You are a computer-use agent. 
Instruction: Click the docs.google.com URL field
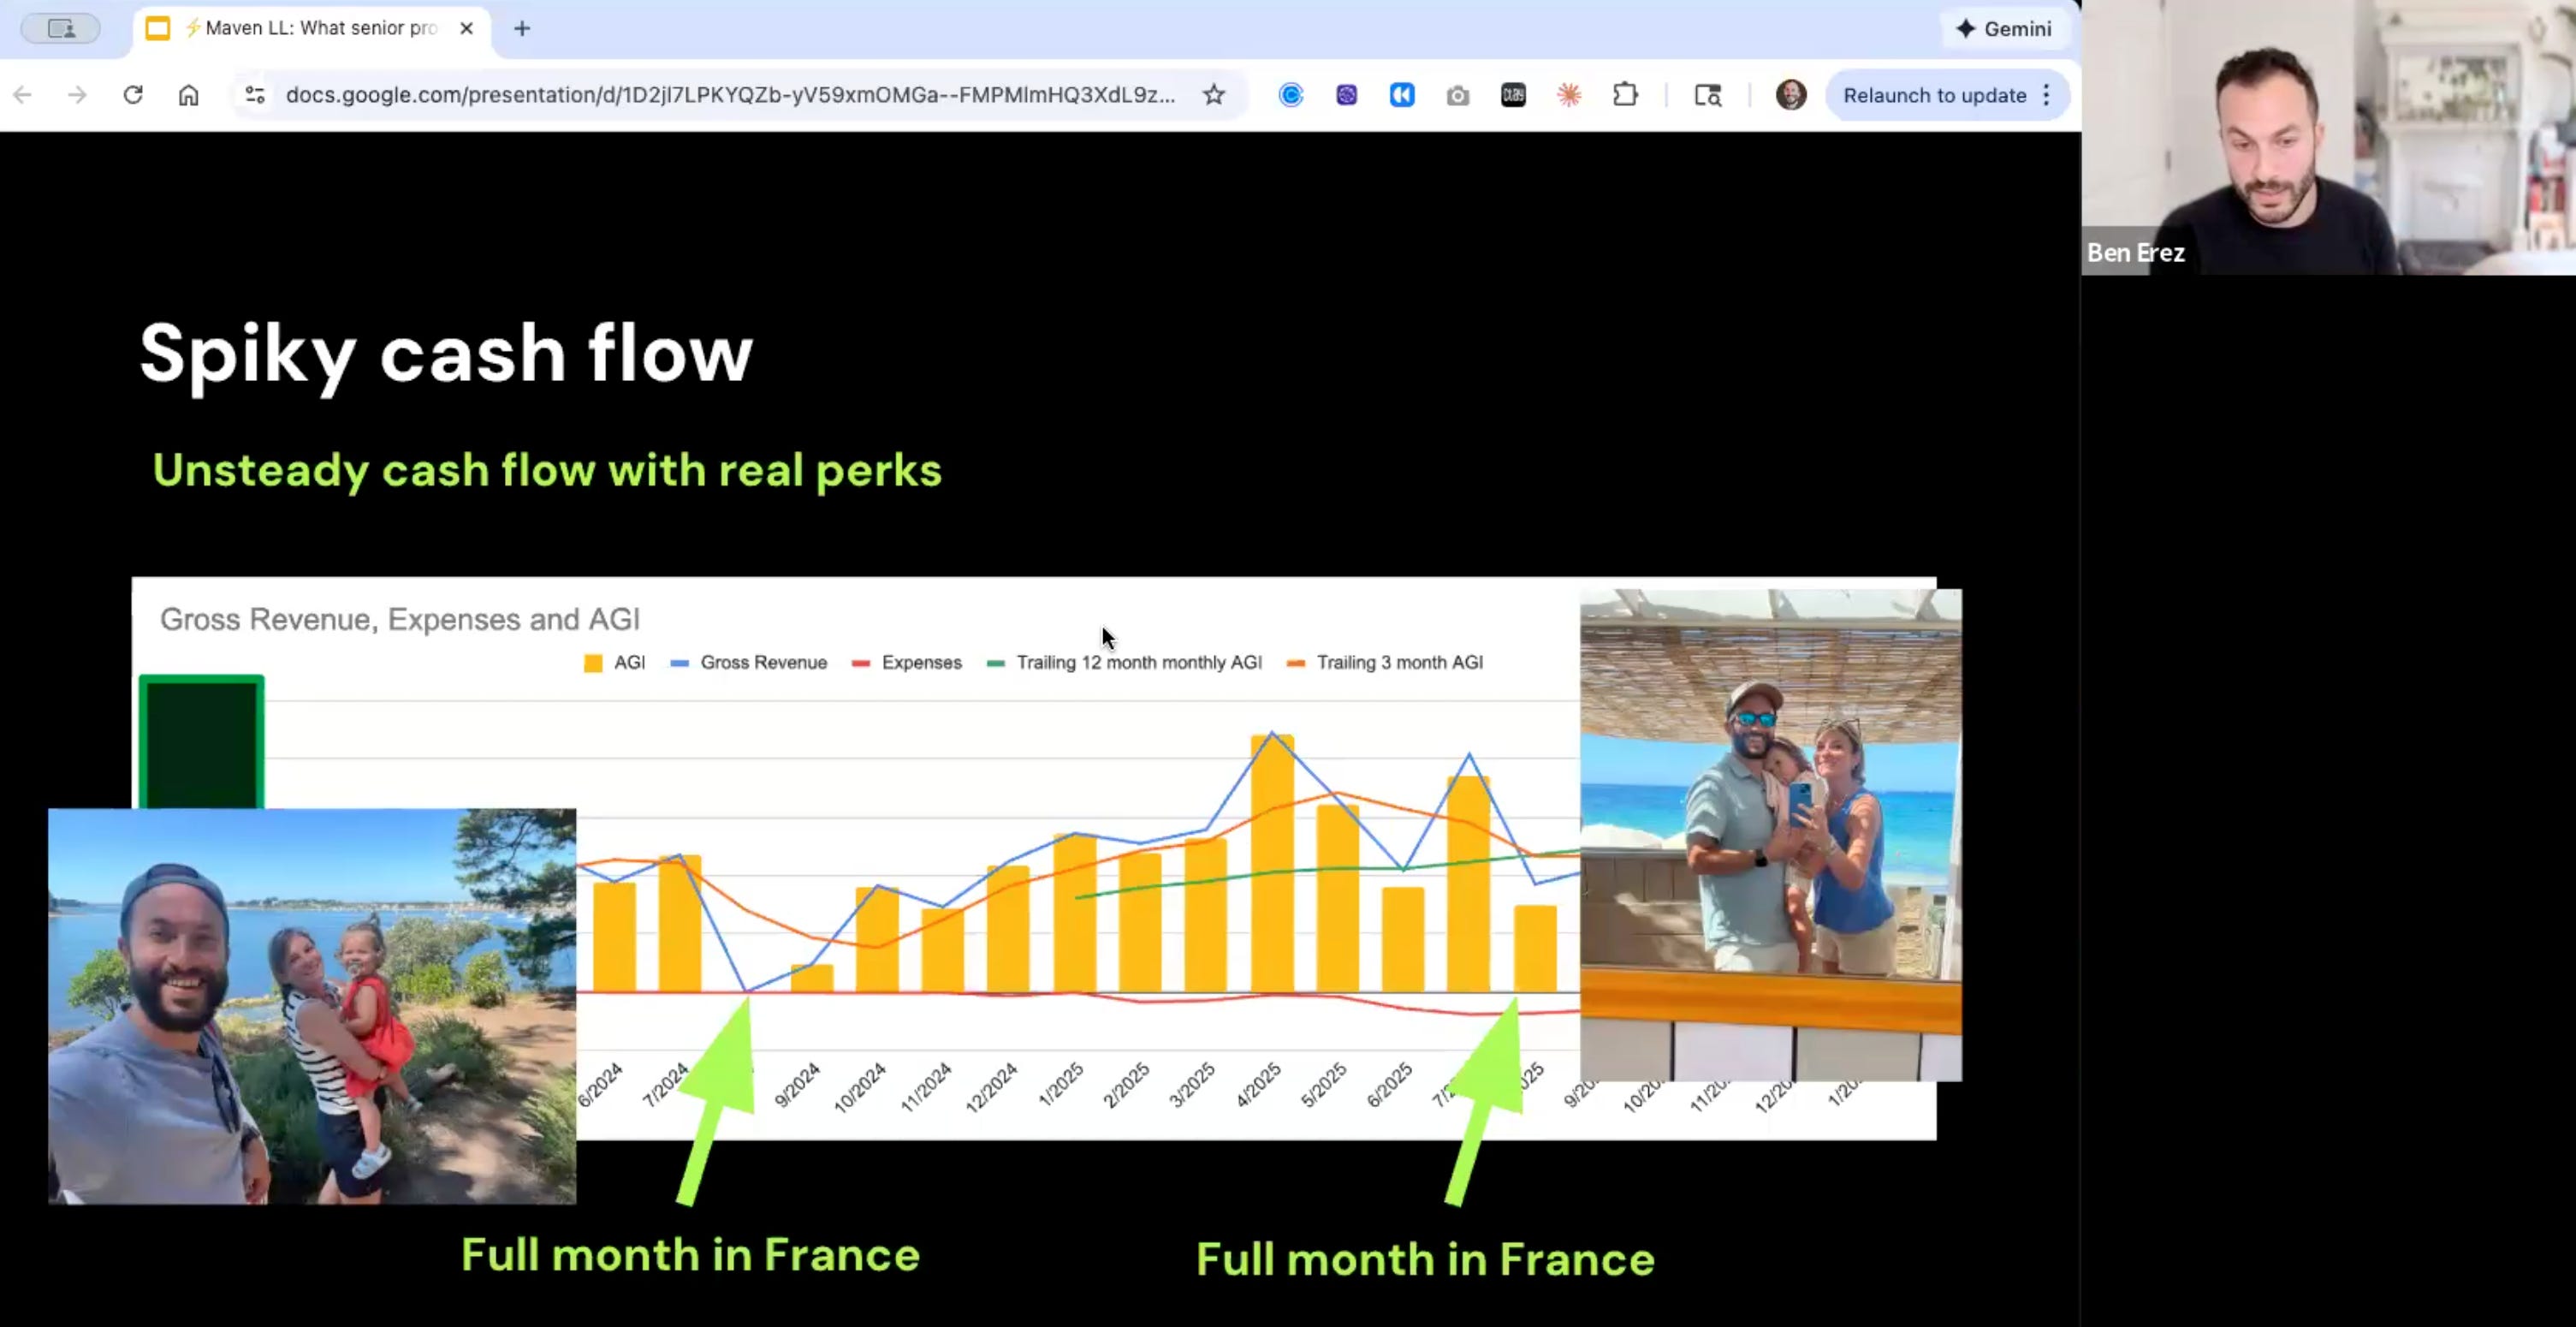tap(730, 95)
